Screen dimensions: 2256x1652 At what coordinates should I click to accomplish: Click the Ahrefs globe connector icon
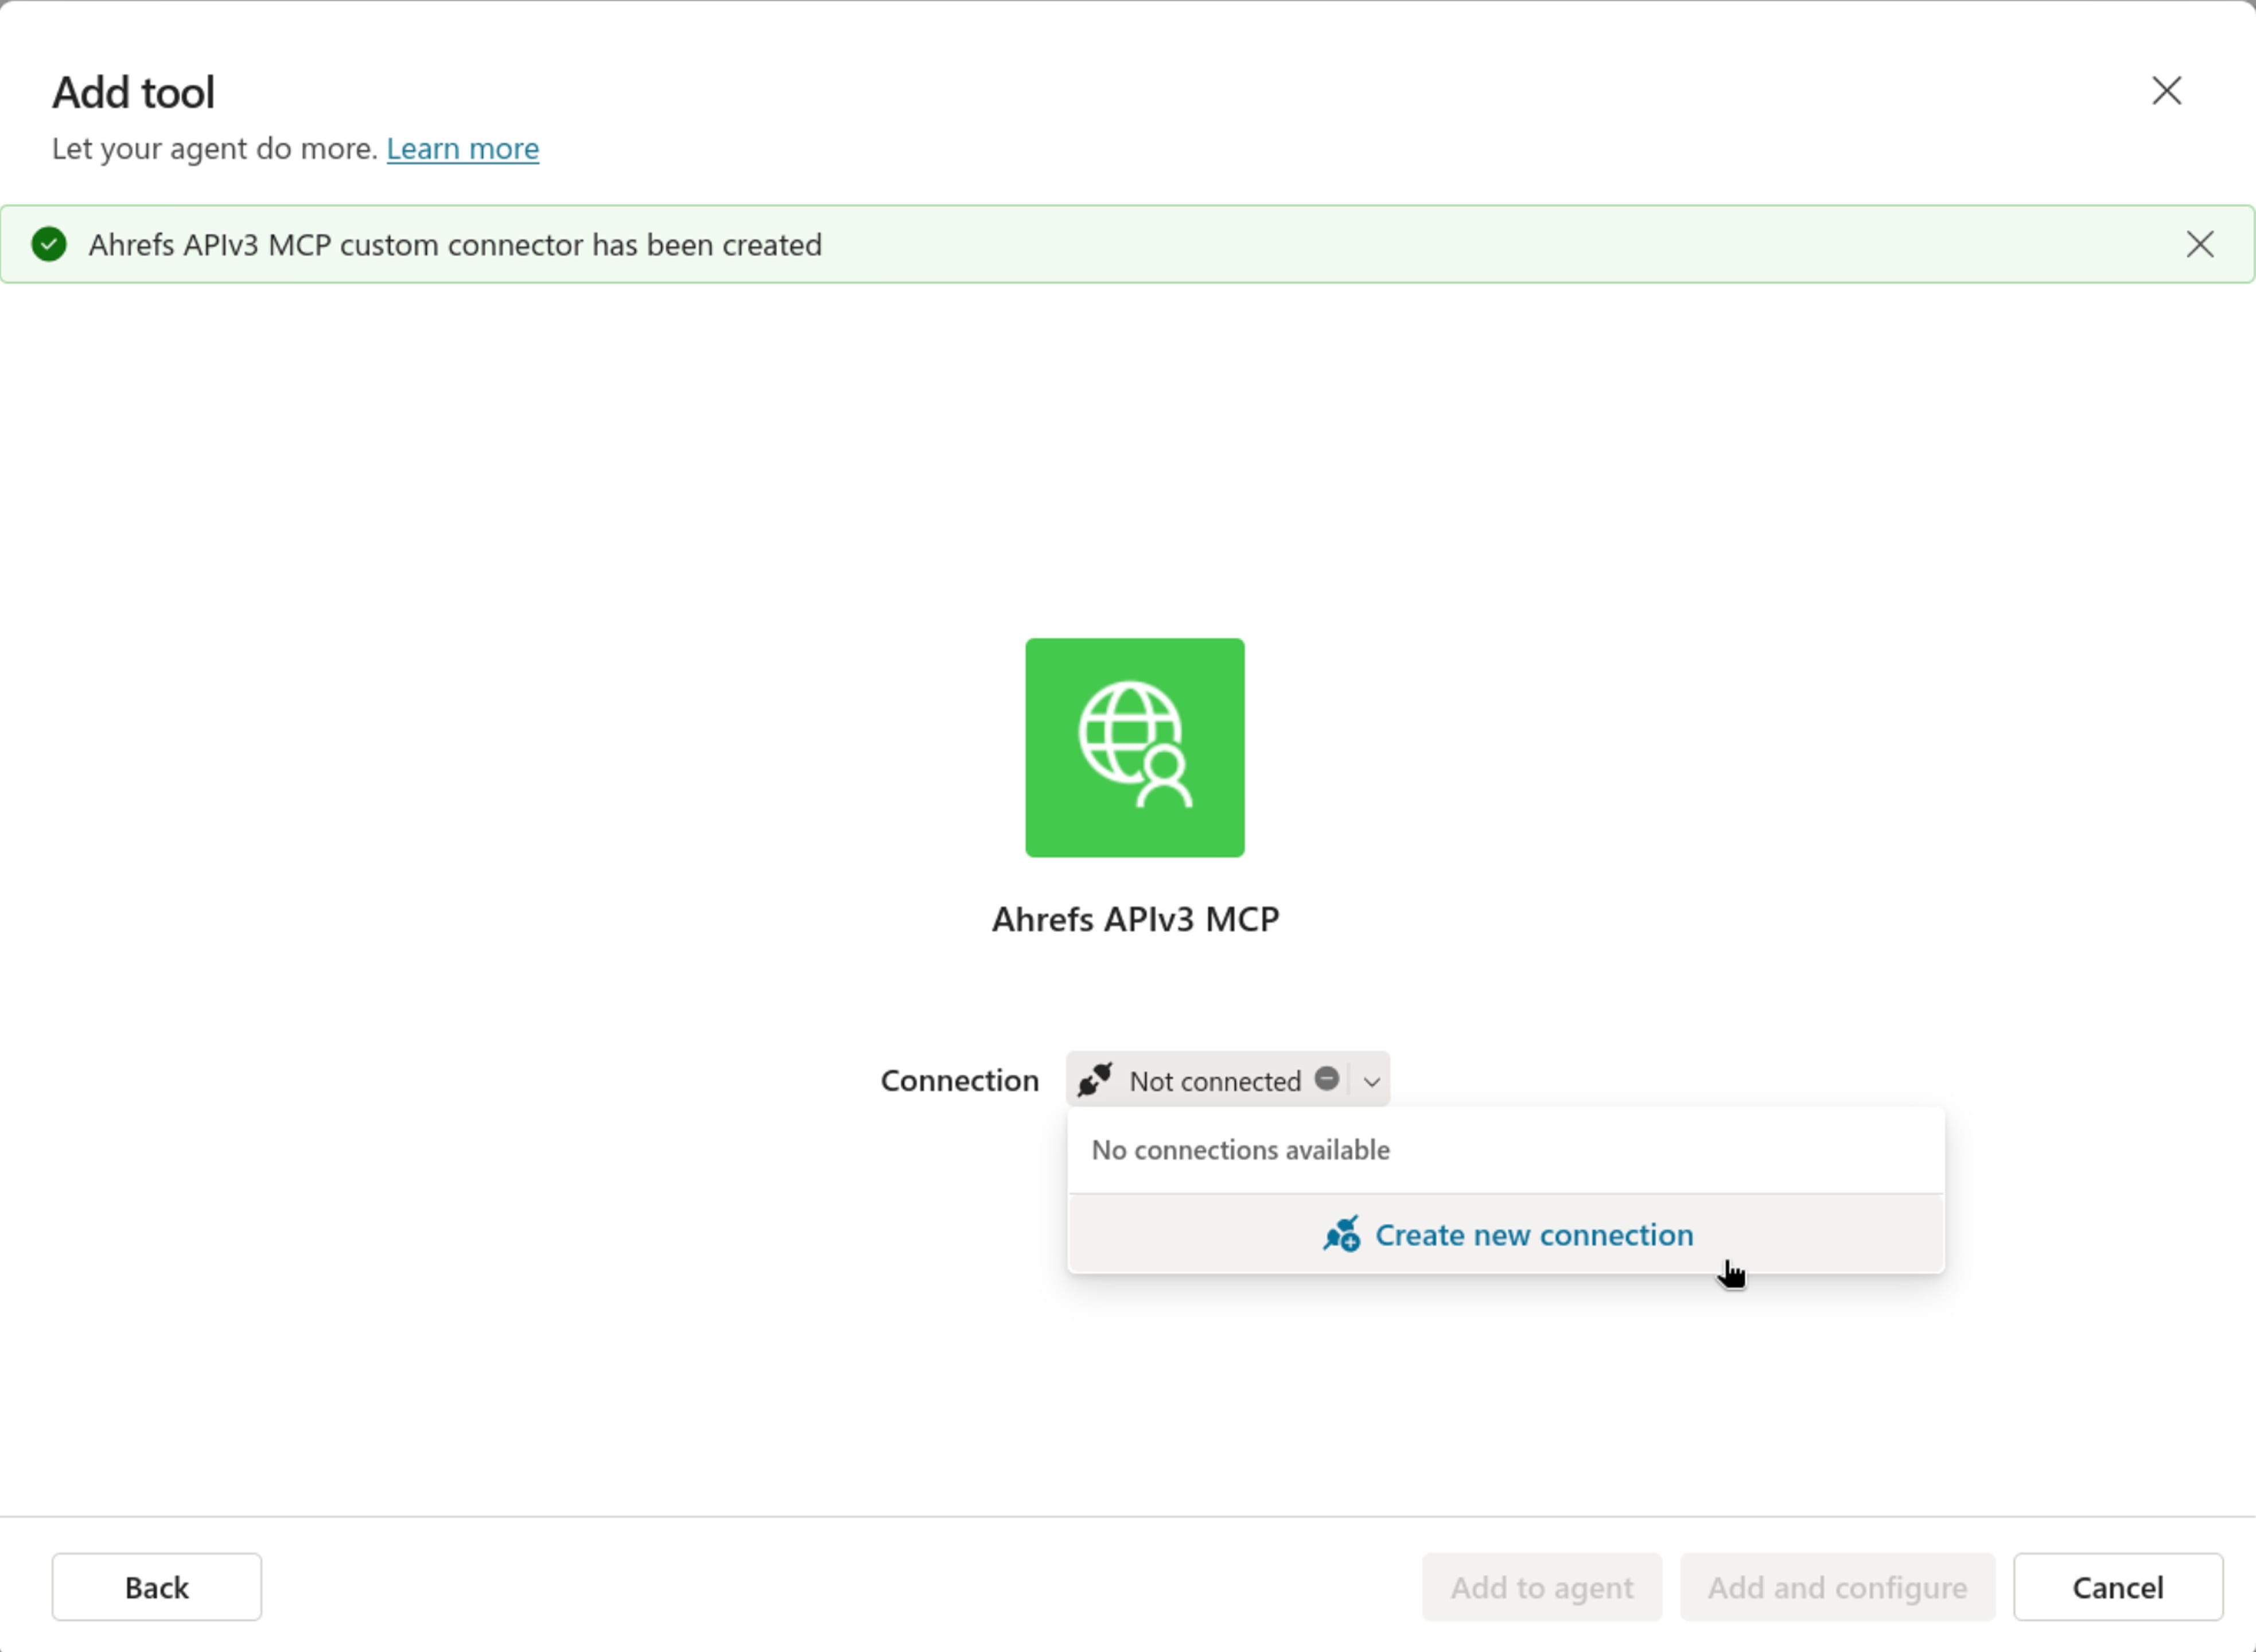click(x=1134, y=747)
